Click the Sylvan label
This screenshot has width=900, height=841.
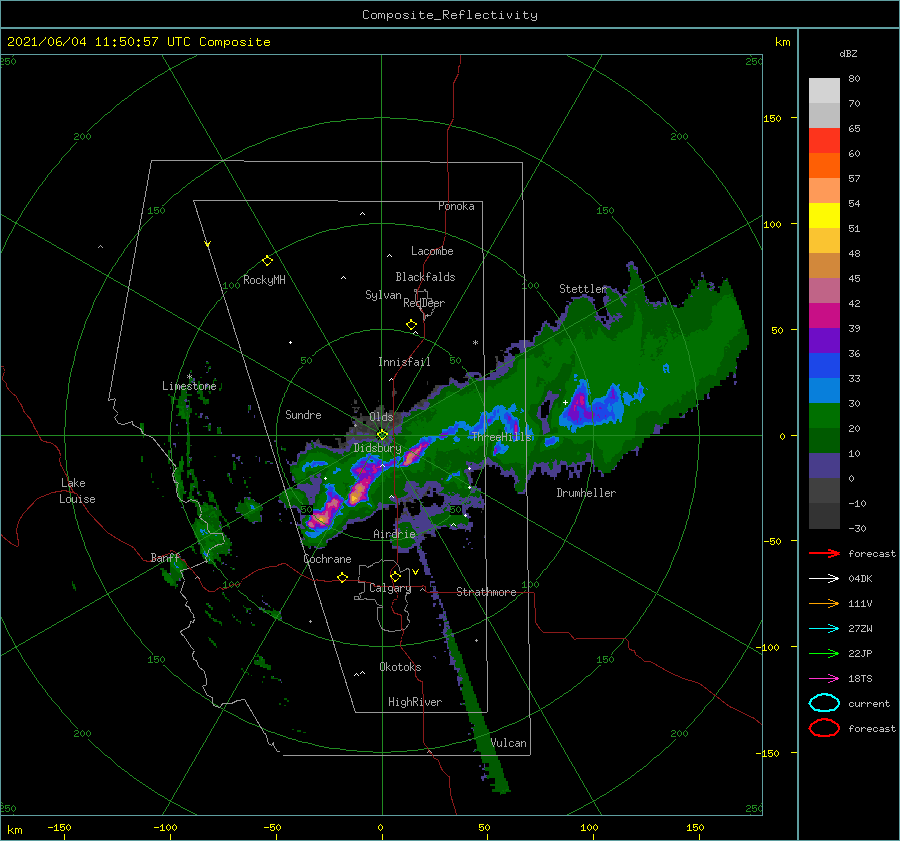pyautogui.click(x=383, y=295)
